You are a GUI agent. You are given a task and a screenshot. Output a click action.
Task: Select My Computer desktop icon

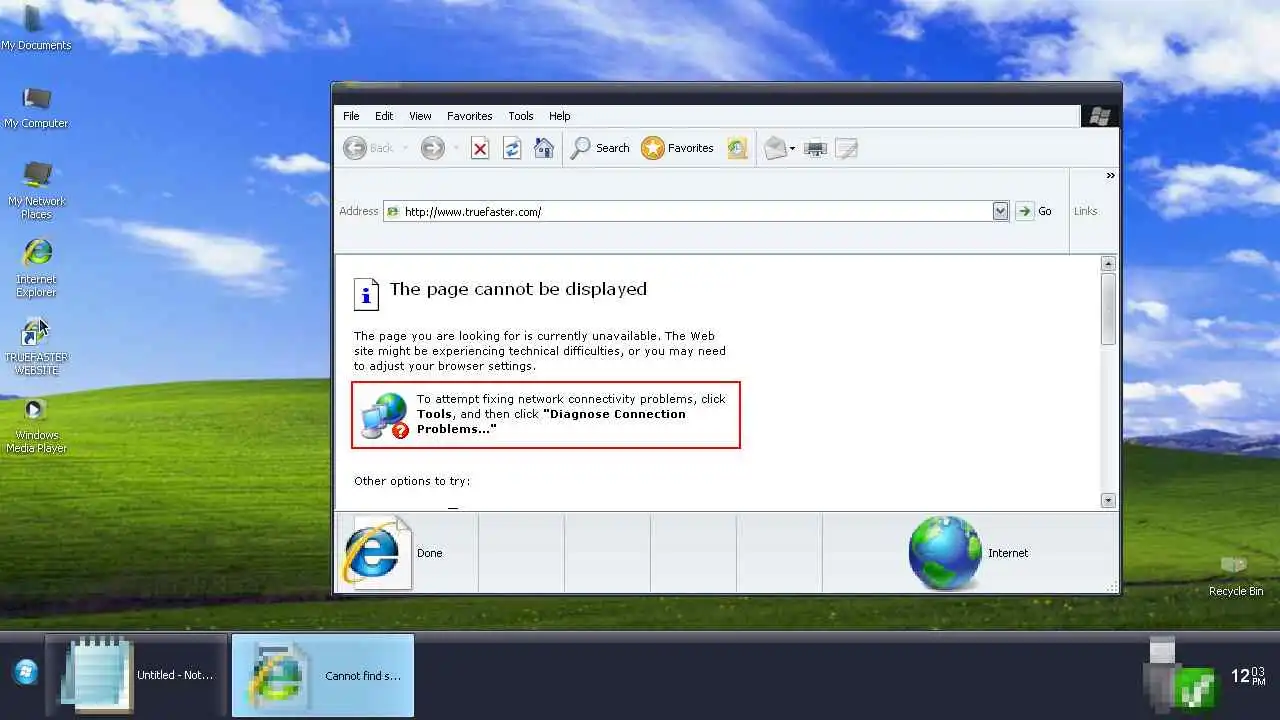[x=36, y=108]
